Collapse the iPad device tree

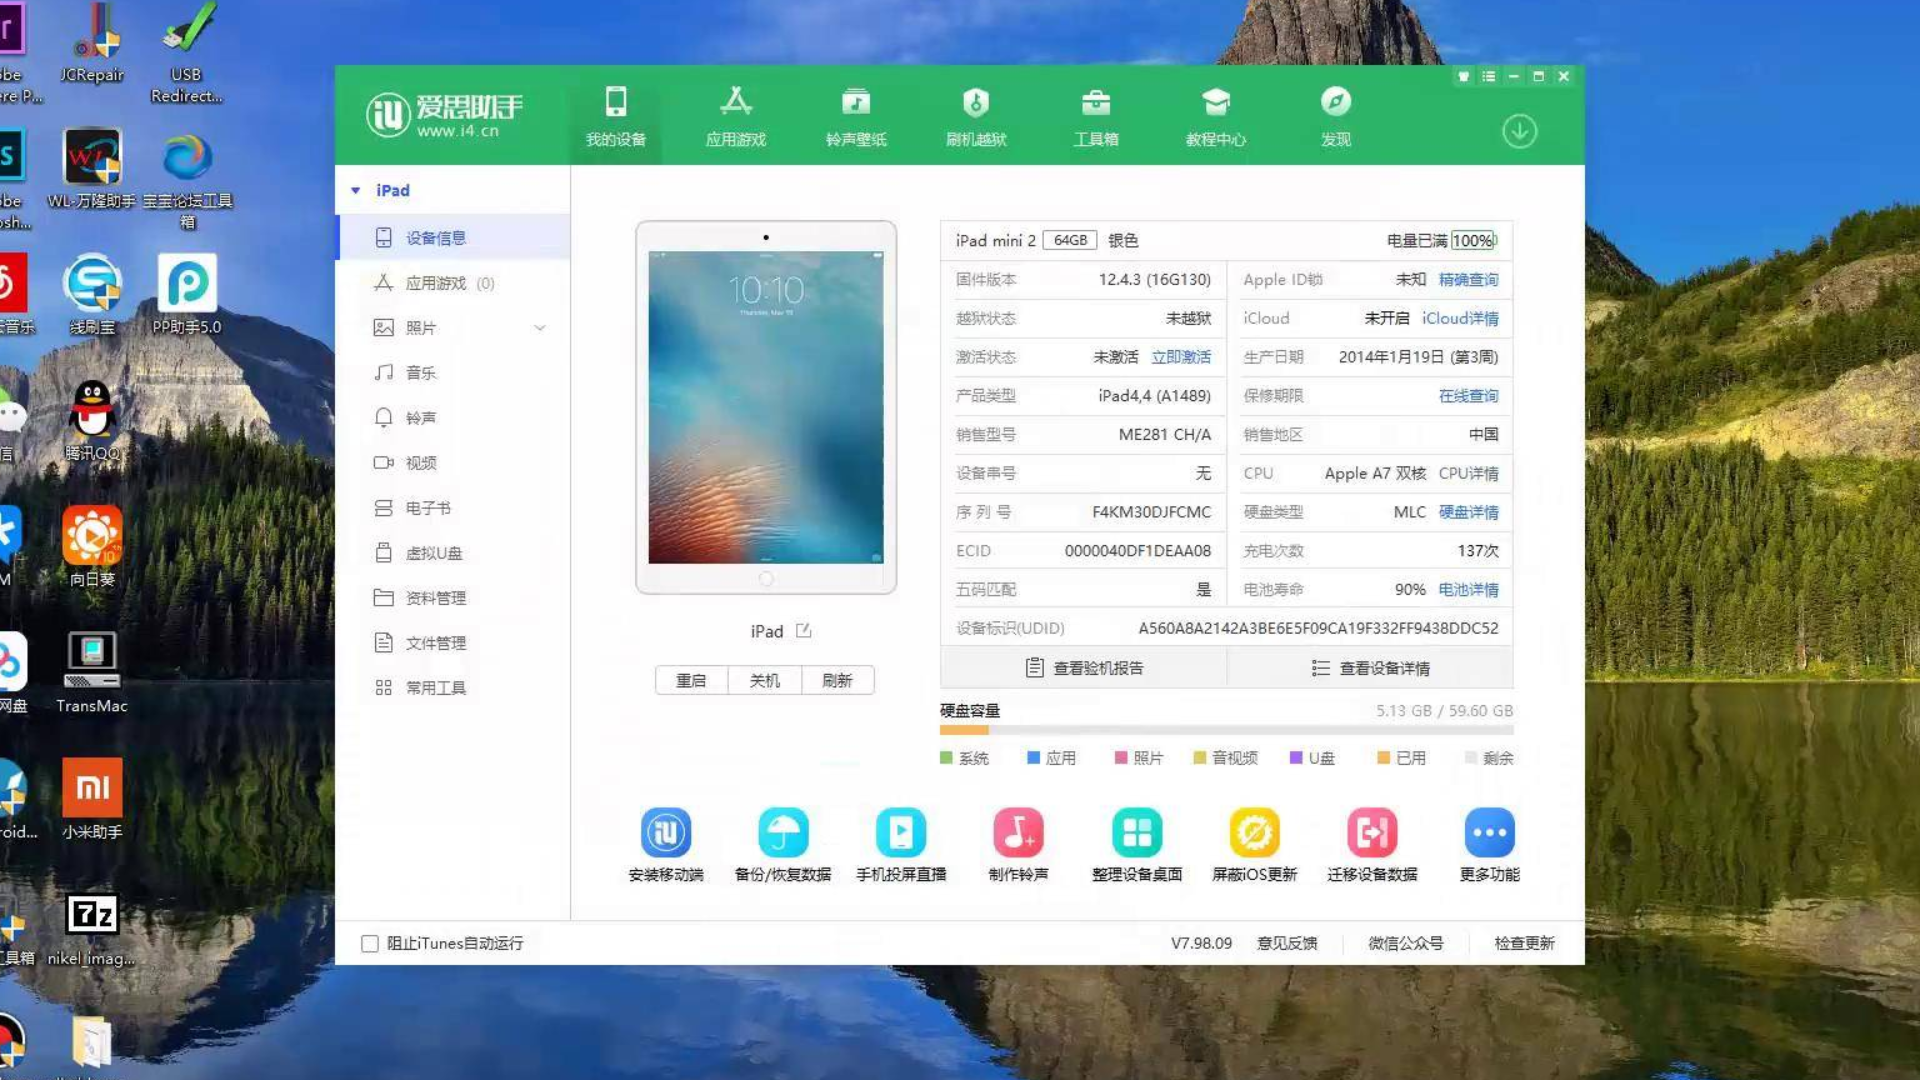click(355, 190)
